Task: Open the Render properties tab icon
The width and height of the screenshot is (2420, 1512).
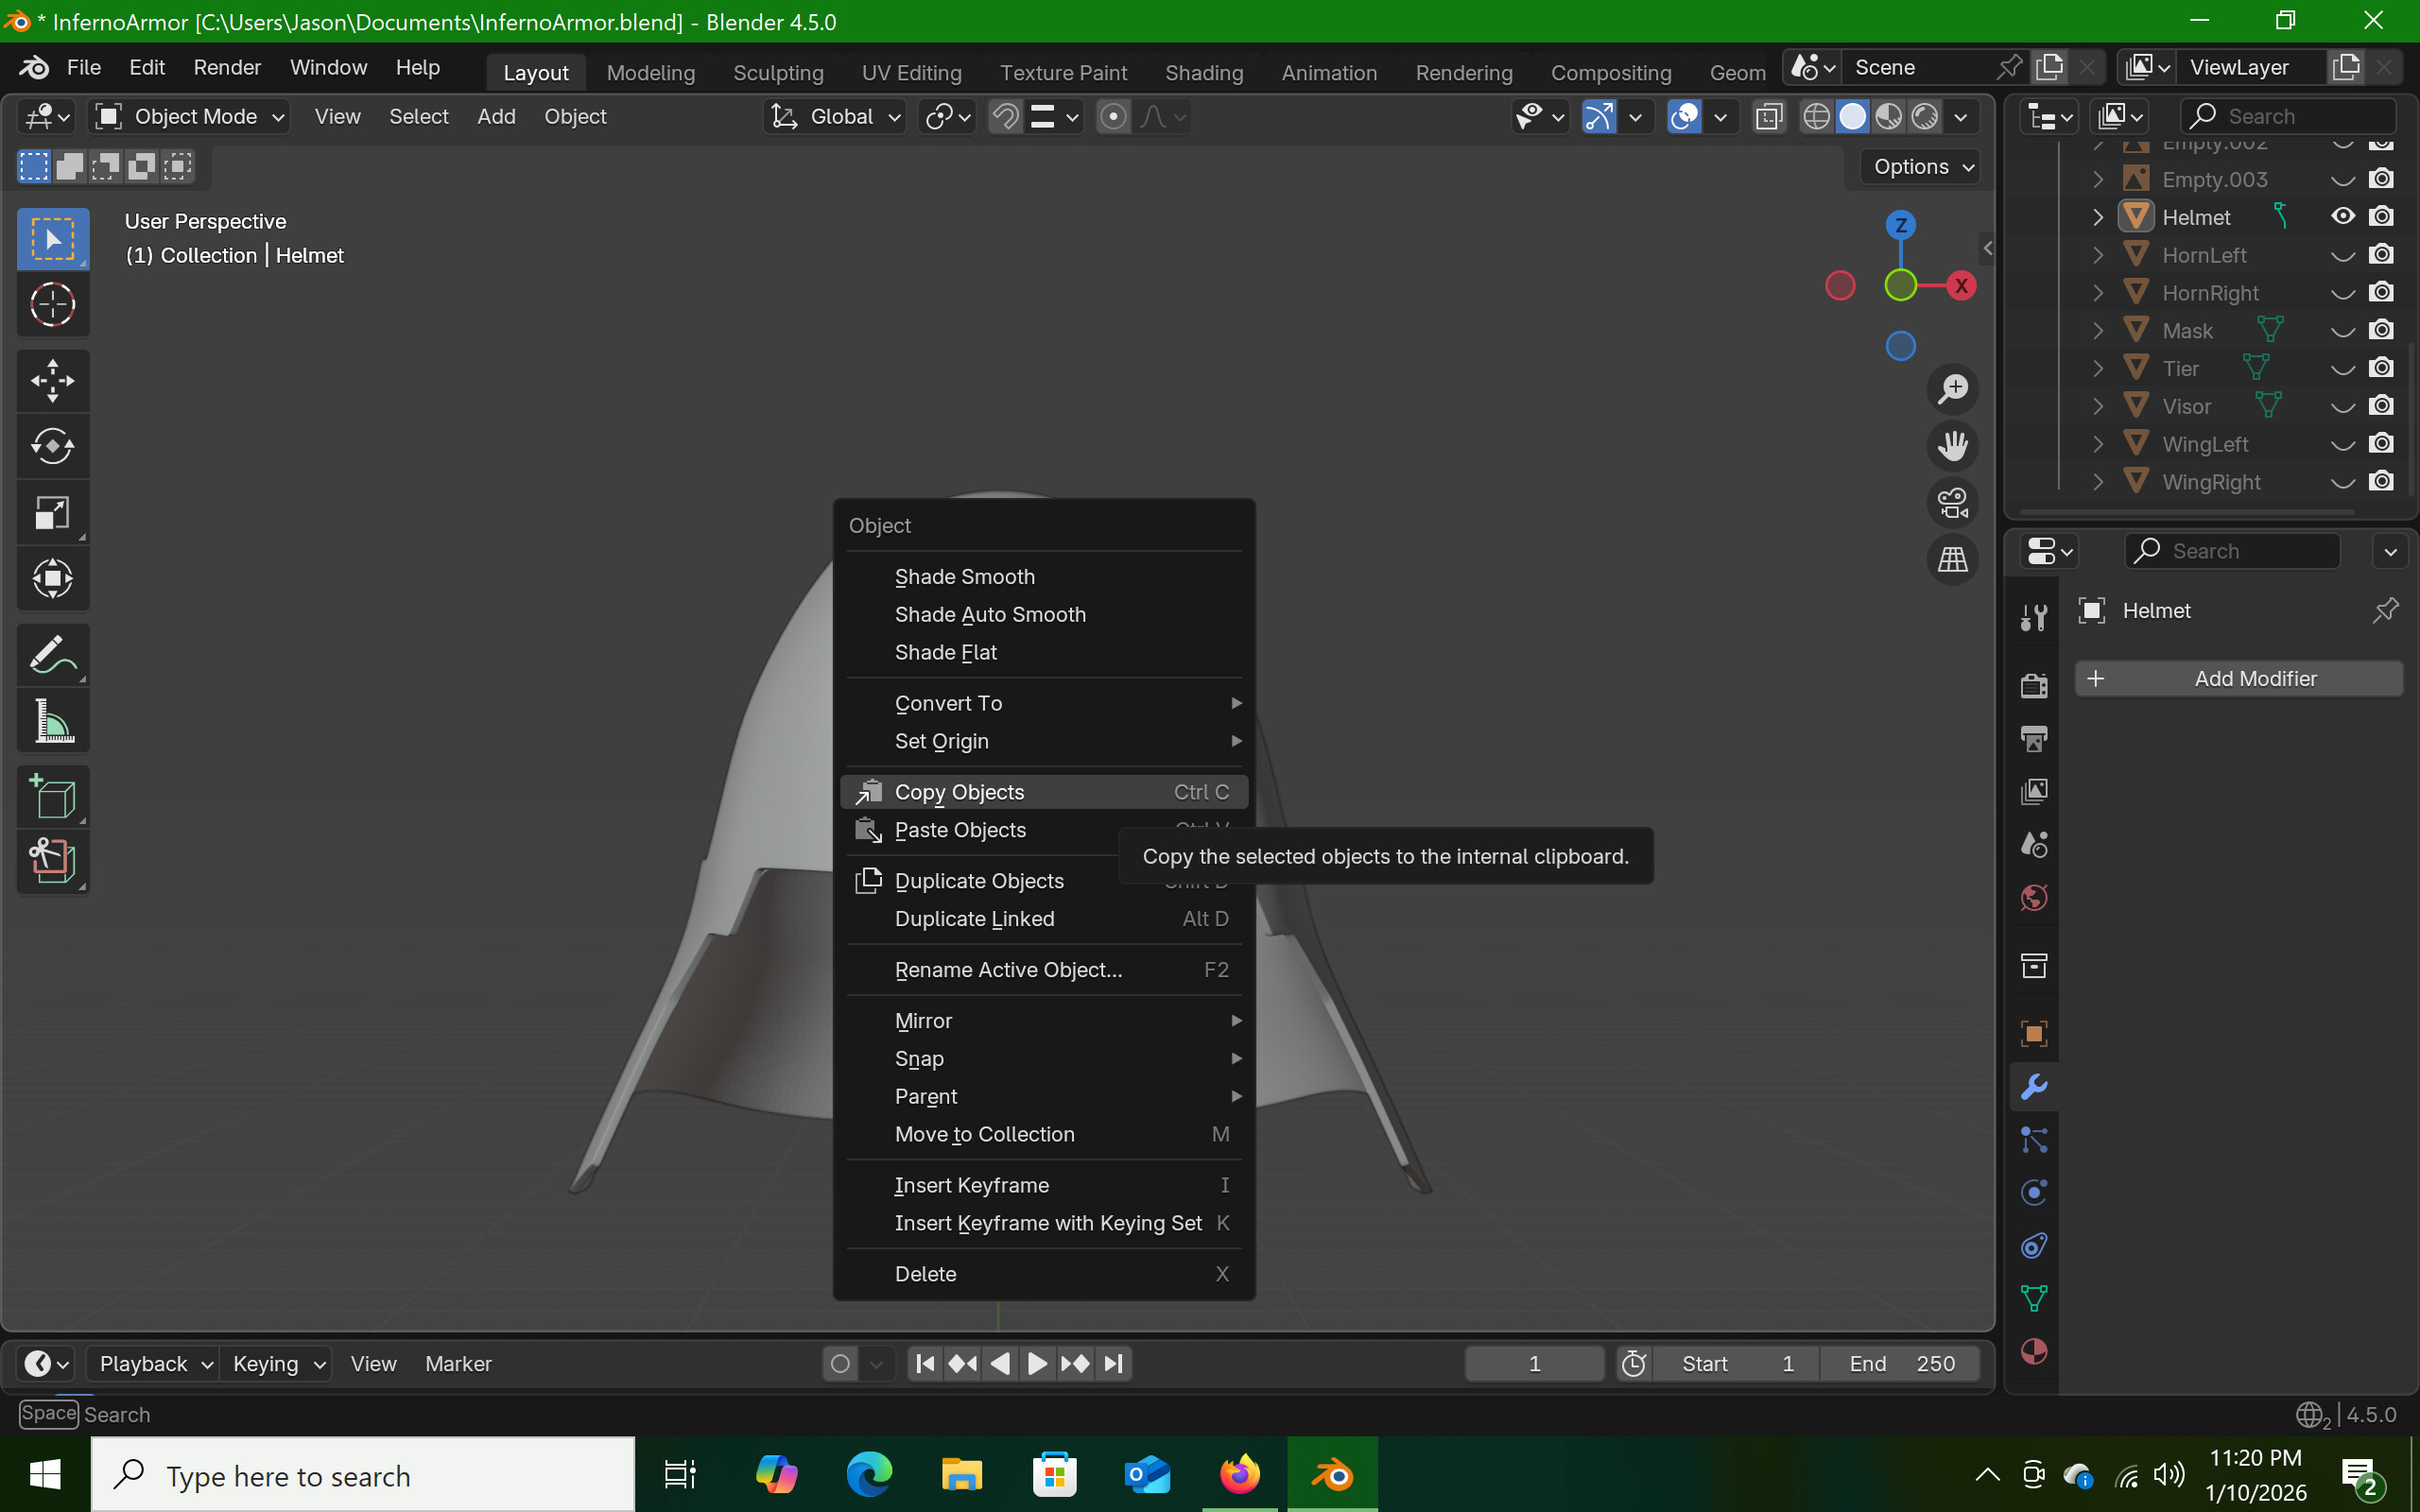Action: 2034,686
